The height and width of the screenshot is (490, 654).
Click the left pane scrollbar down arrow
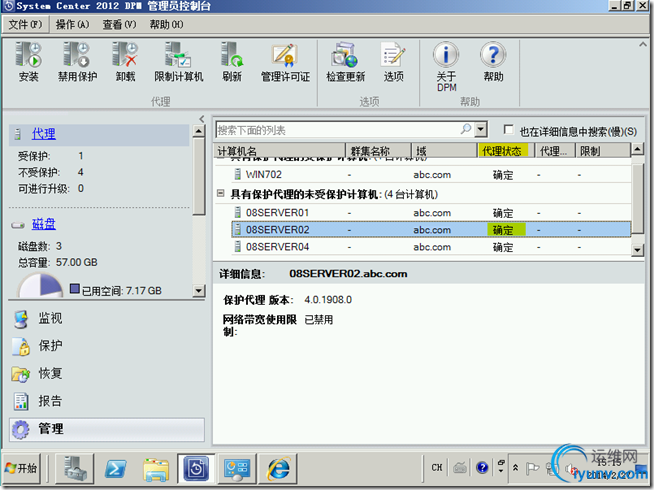click(x=199, y=291)
